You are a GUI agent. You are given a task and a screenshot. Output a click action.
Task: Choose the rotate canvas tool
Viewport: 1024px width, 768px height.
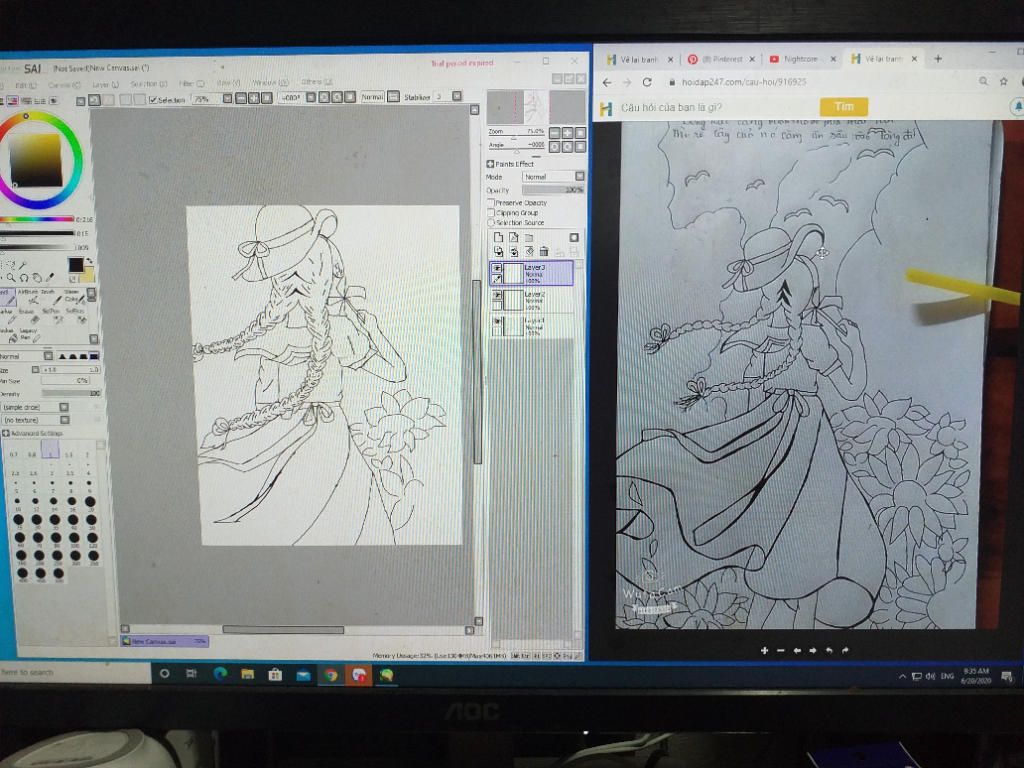click(x=24, y=278)
